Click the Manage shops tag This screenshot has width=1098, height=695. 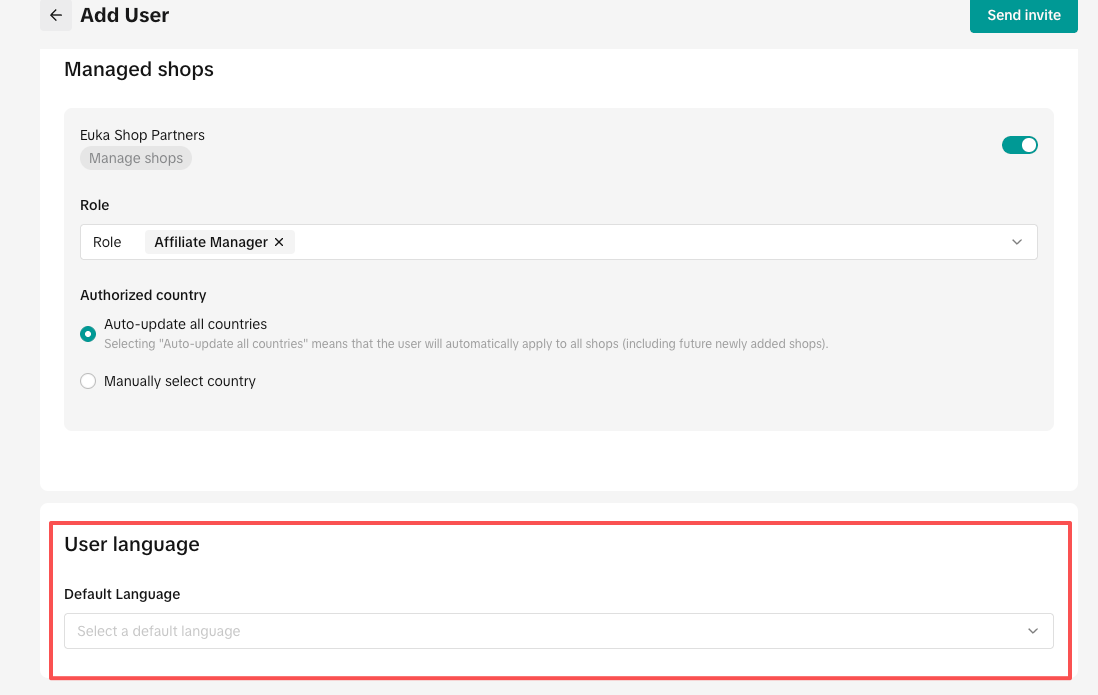[x=136, y=158]
